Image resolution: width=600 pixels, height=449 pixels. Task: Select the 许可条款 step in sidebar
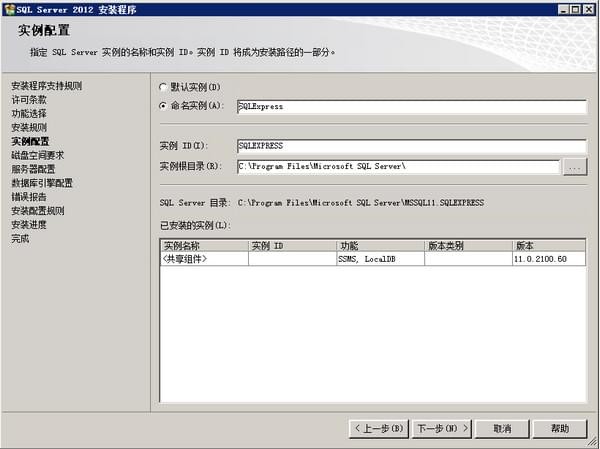(29, 100)
